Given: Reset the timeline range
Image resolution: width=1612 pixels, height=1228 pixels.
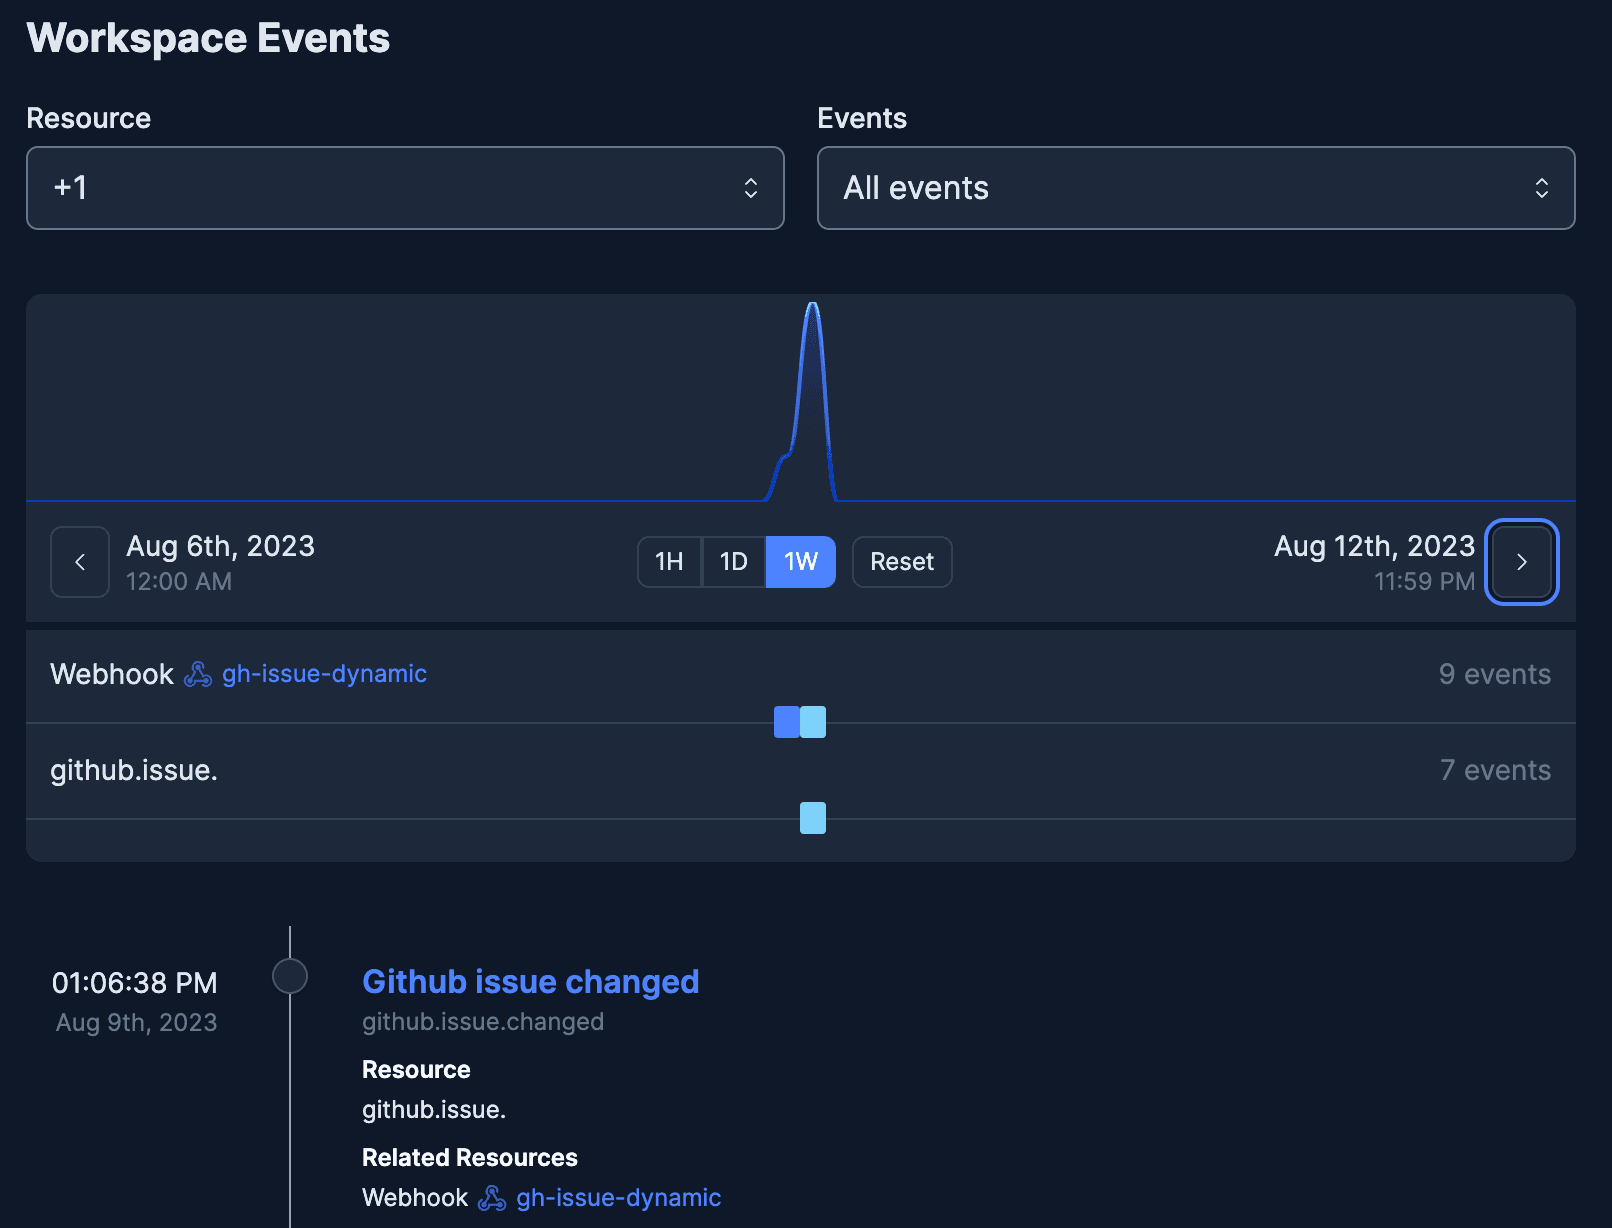Looking at the screenshot, I should click(x=901, y=562).
